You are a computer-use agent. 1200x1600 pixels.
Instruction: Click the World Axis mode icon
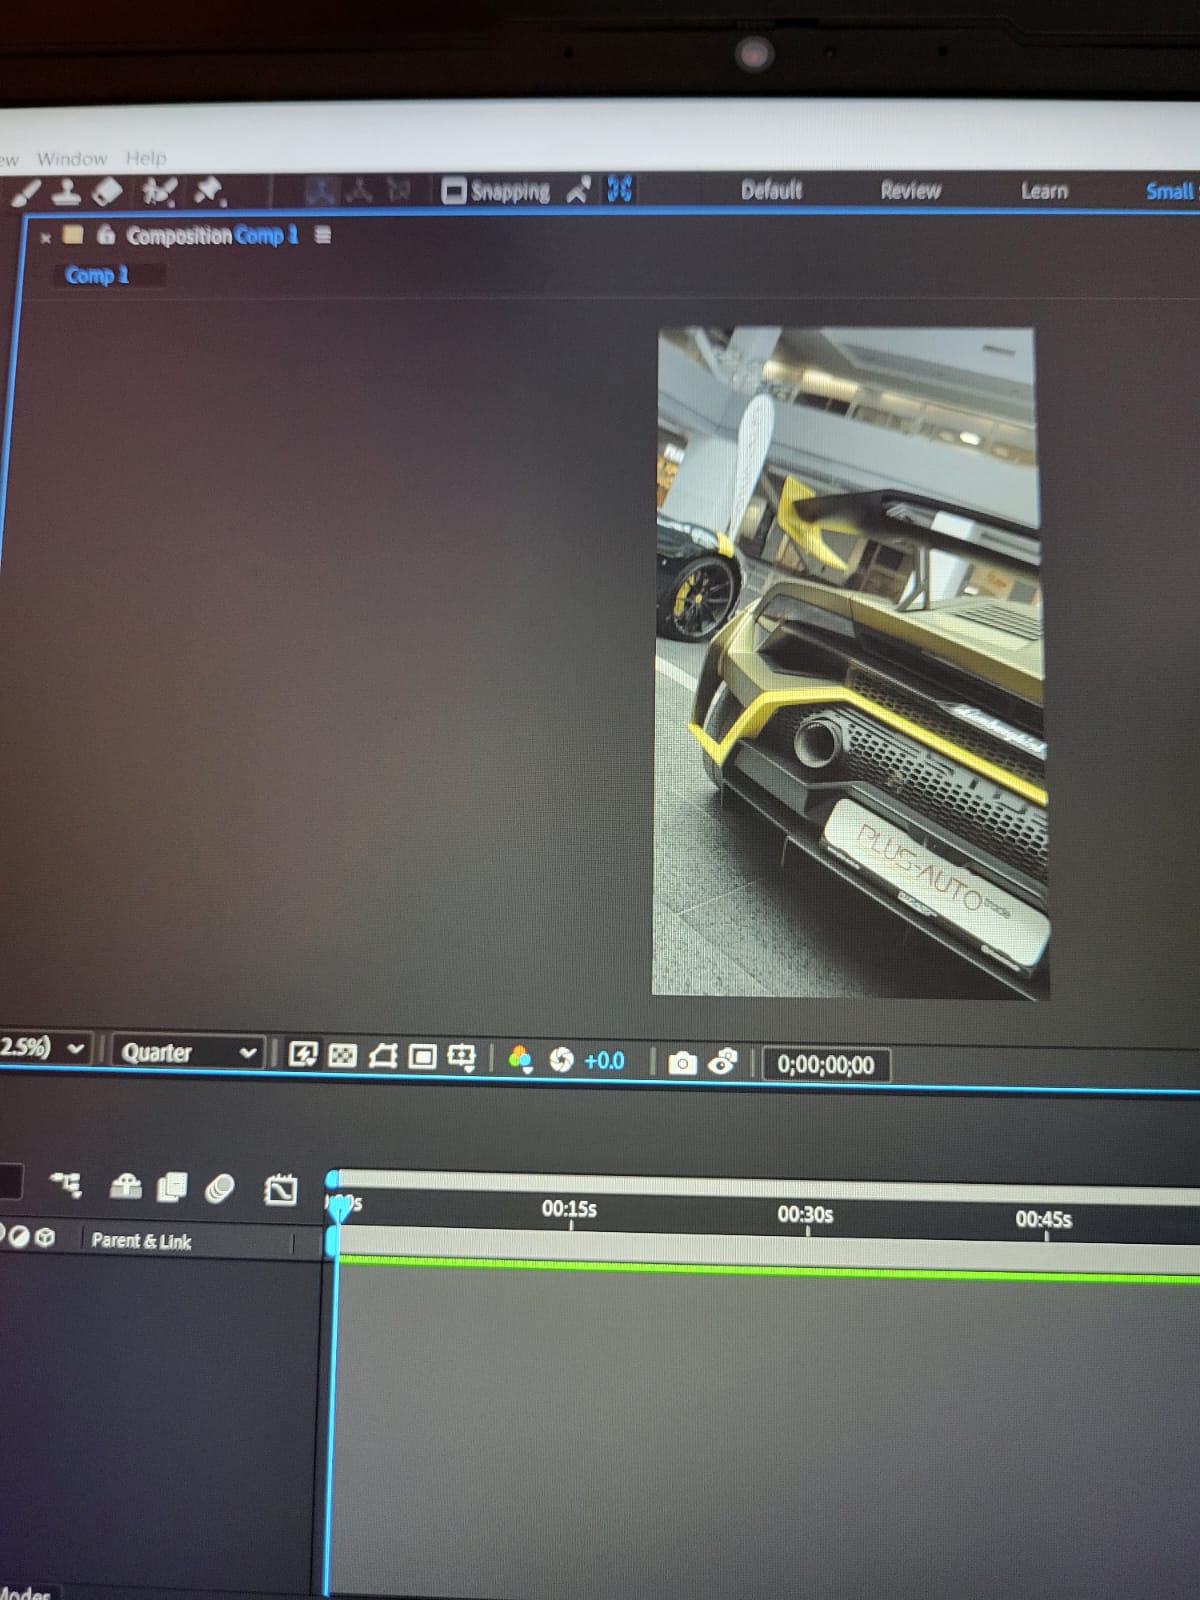[x=360, y=190]
